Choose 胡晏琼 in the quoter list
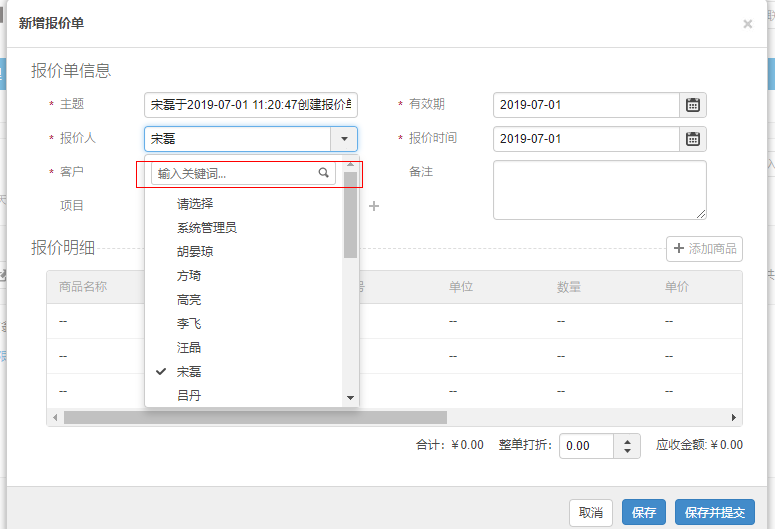 point(194,252)
